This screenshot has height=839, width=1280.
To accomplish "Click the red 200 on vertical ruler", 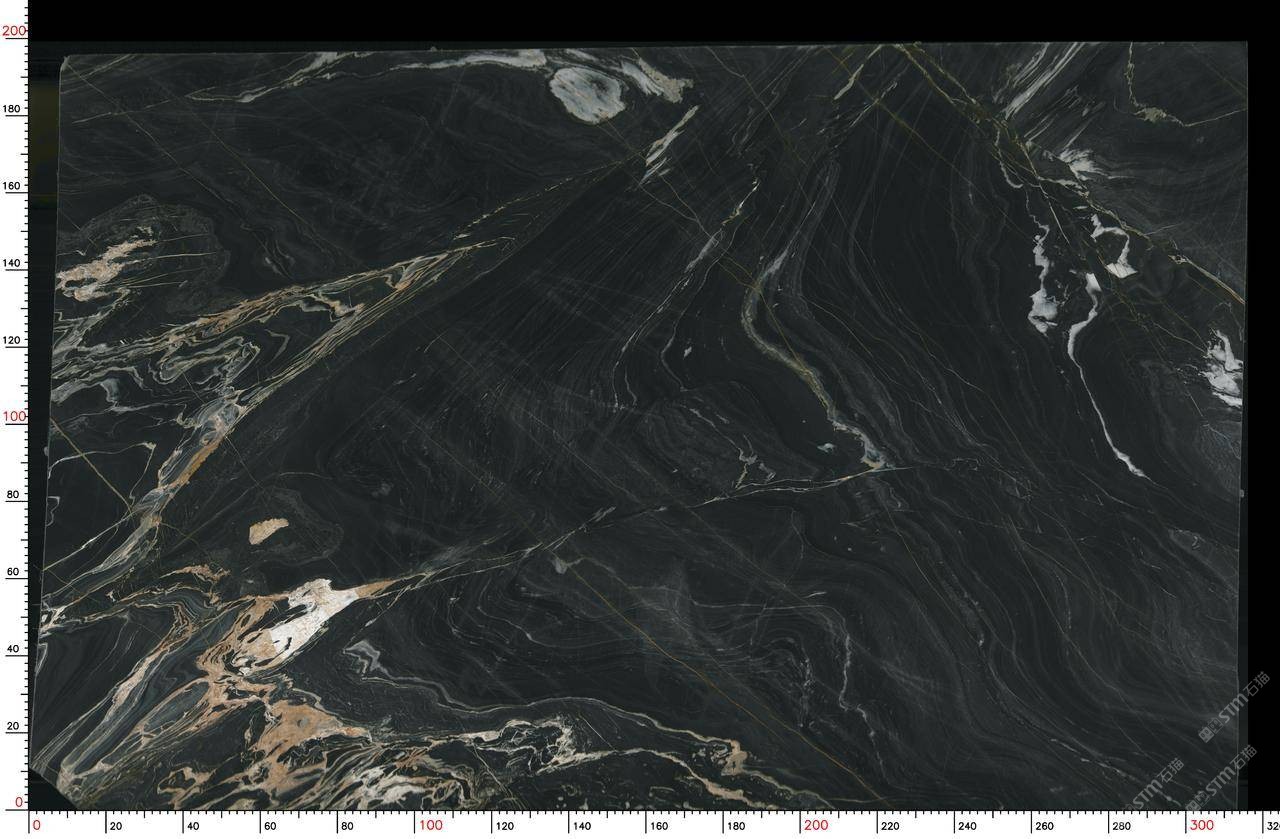I will 13,31.
